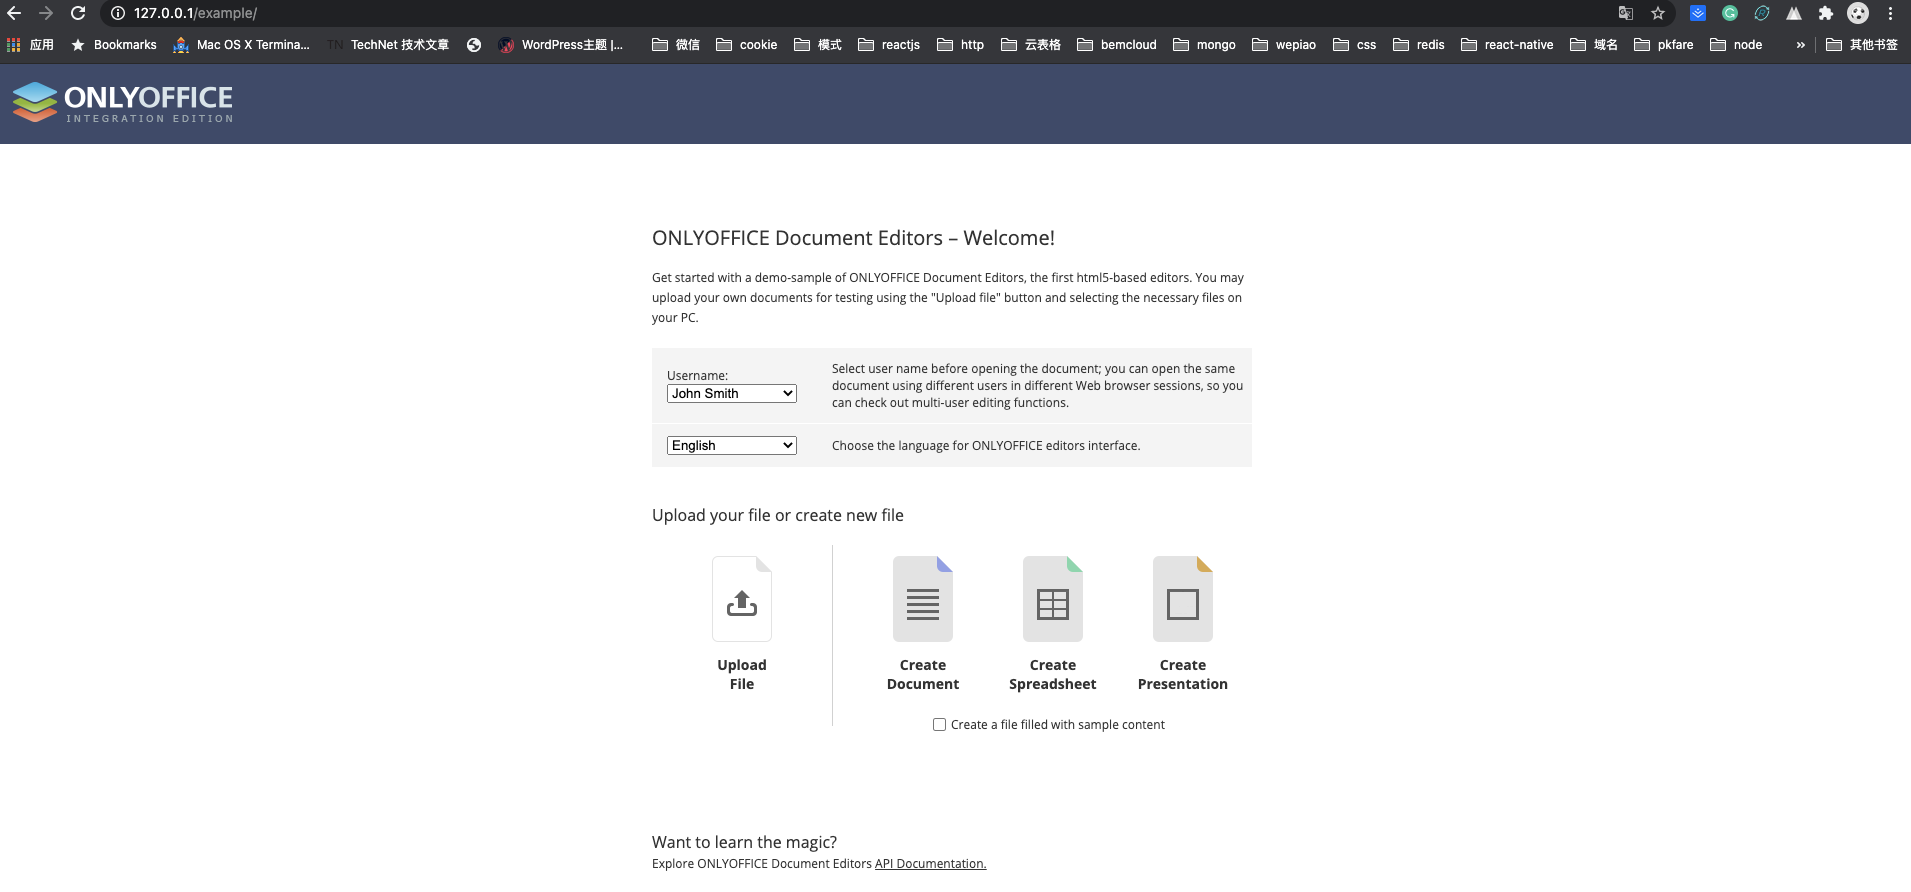
Task: Click the Create Spreadsheet label
Action: (x=1053, y=675)
